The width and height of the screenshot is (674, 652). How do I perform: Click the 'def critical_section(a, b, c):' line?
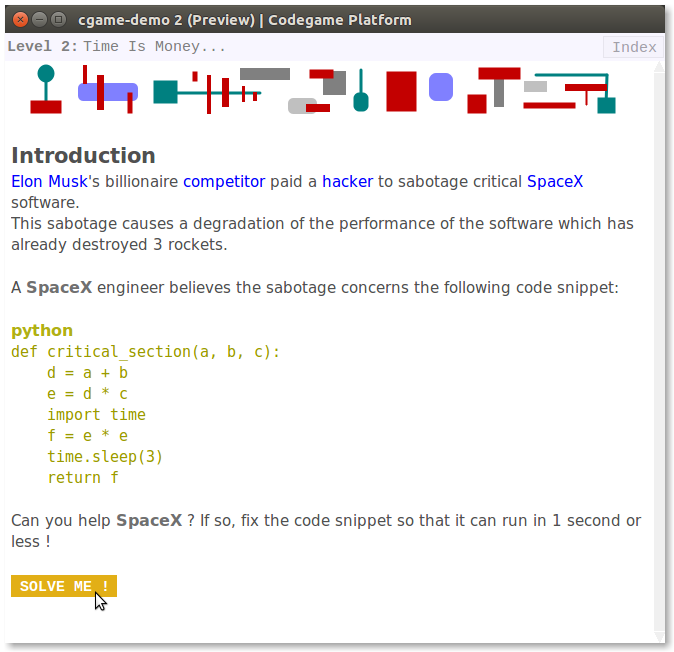tap(145, 352)
